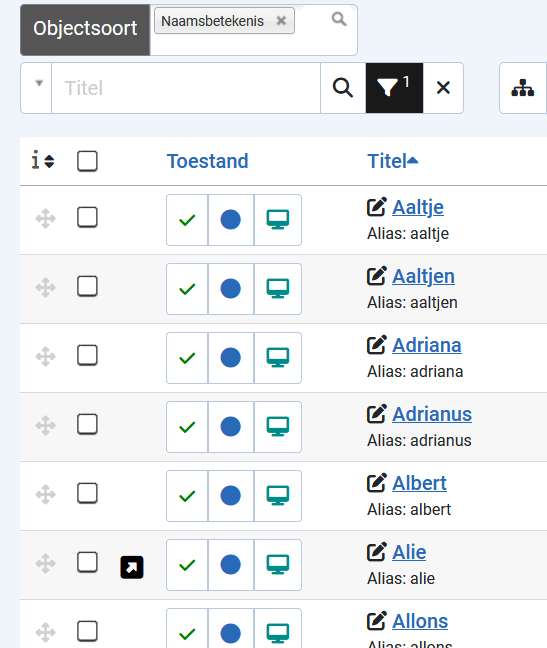This screenshot has width=547, height=648.
Task: Click the Objectsoort label tab
Action: coord(85,29)
